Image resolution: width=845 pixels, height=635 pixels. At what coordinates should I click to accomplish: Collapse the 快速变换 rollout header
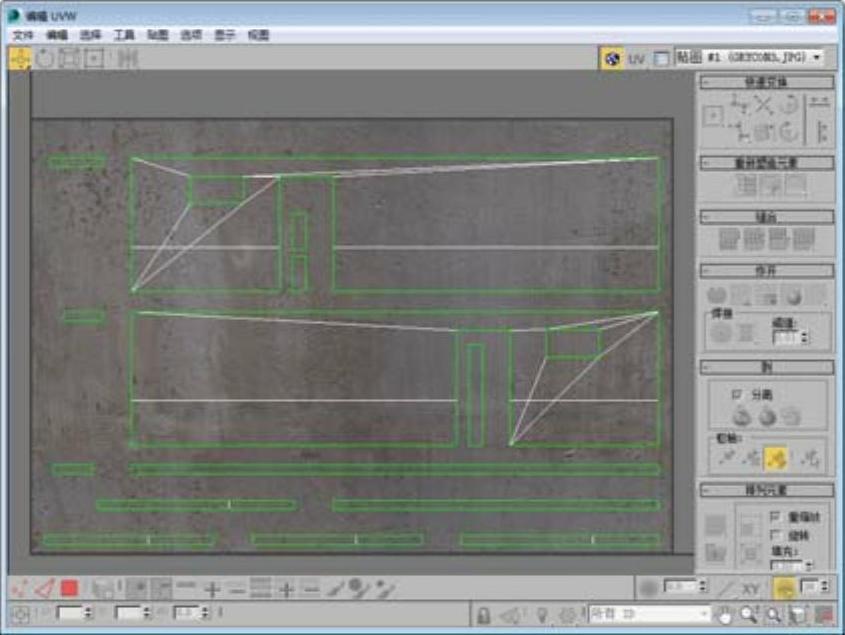tap(767, 82)
